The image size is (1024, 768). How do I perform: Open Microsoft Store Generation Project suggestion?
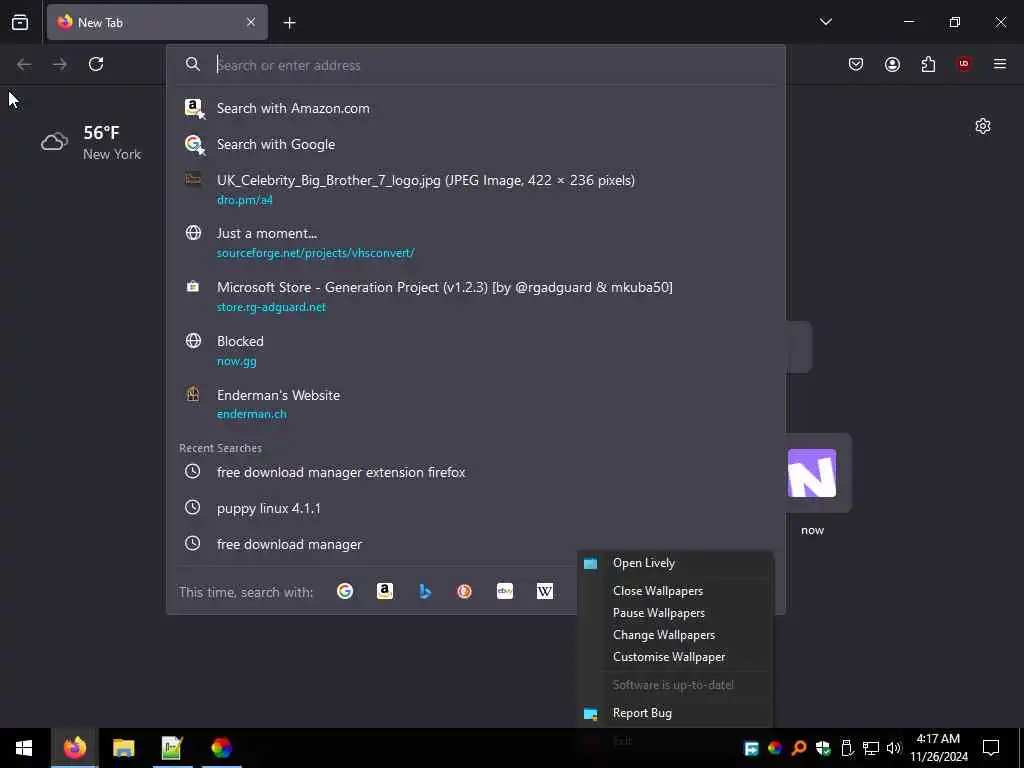(x=475, y=296)
